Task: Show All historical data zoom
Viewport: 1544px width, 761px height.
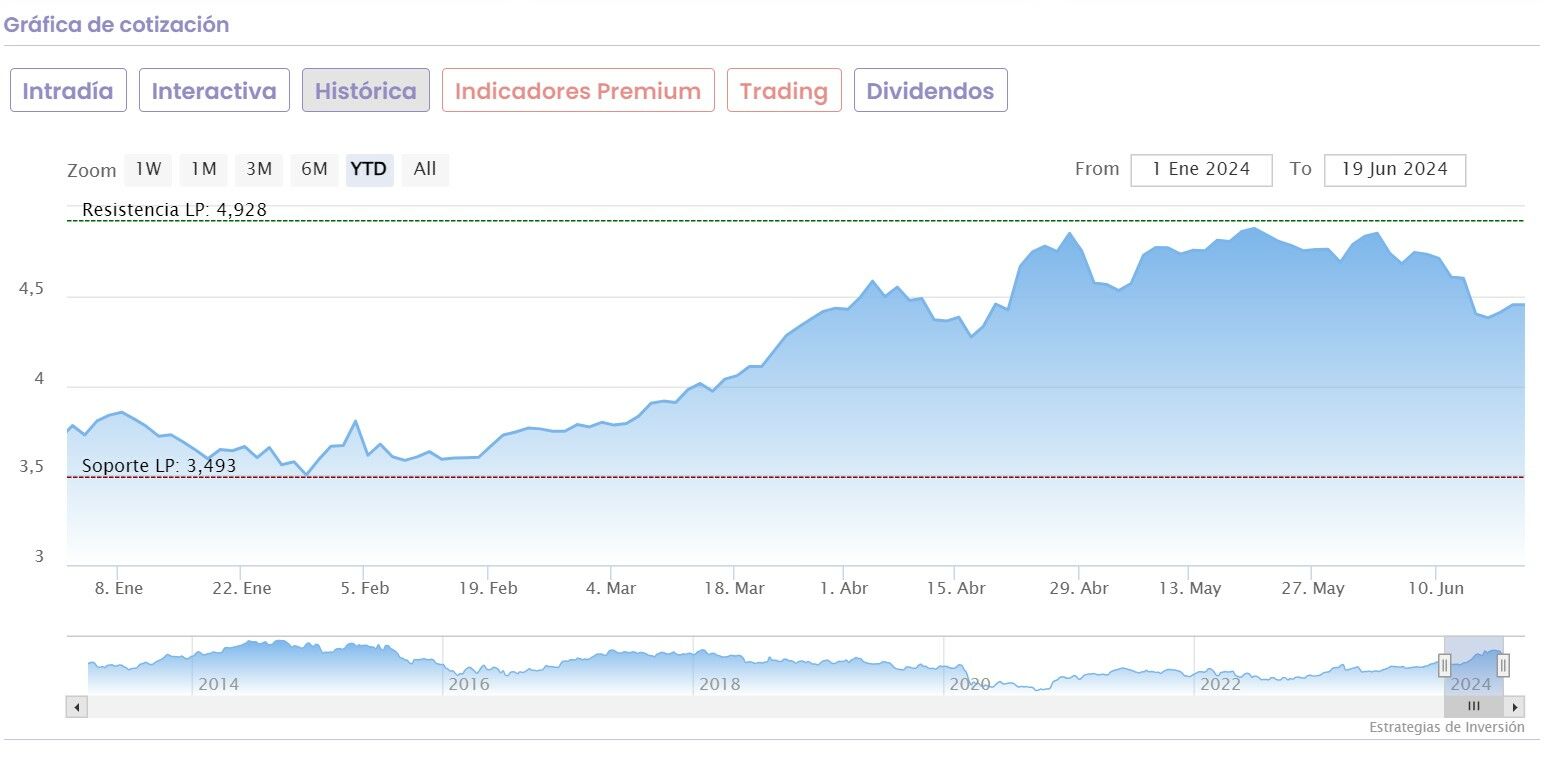Action: (x=425, y=169)
